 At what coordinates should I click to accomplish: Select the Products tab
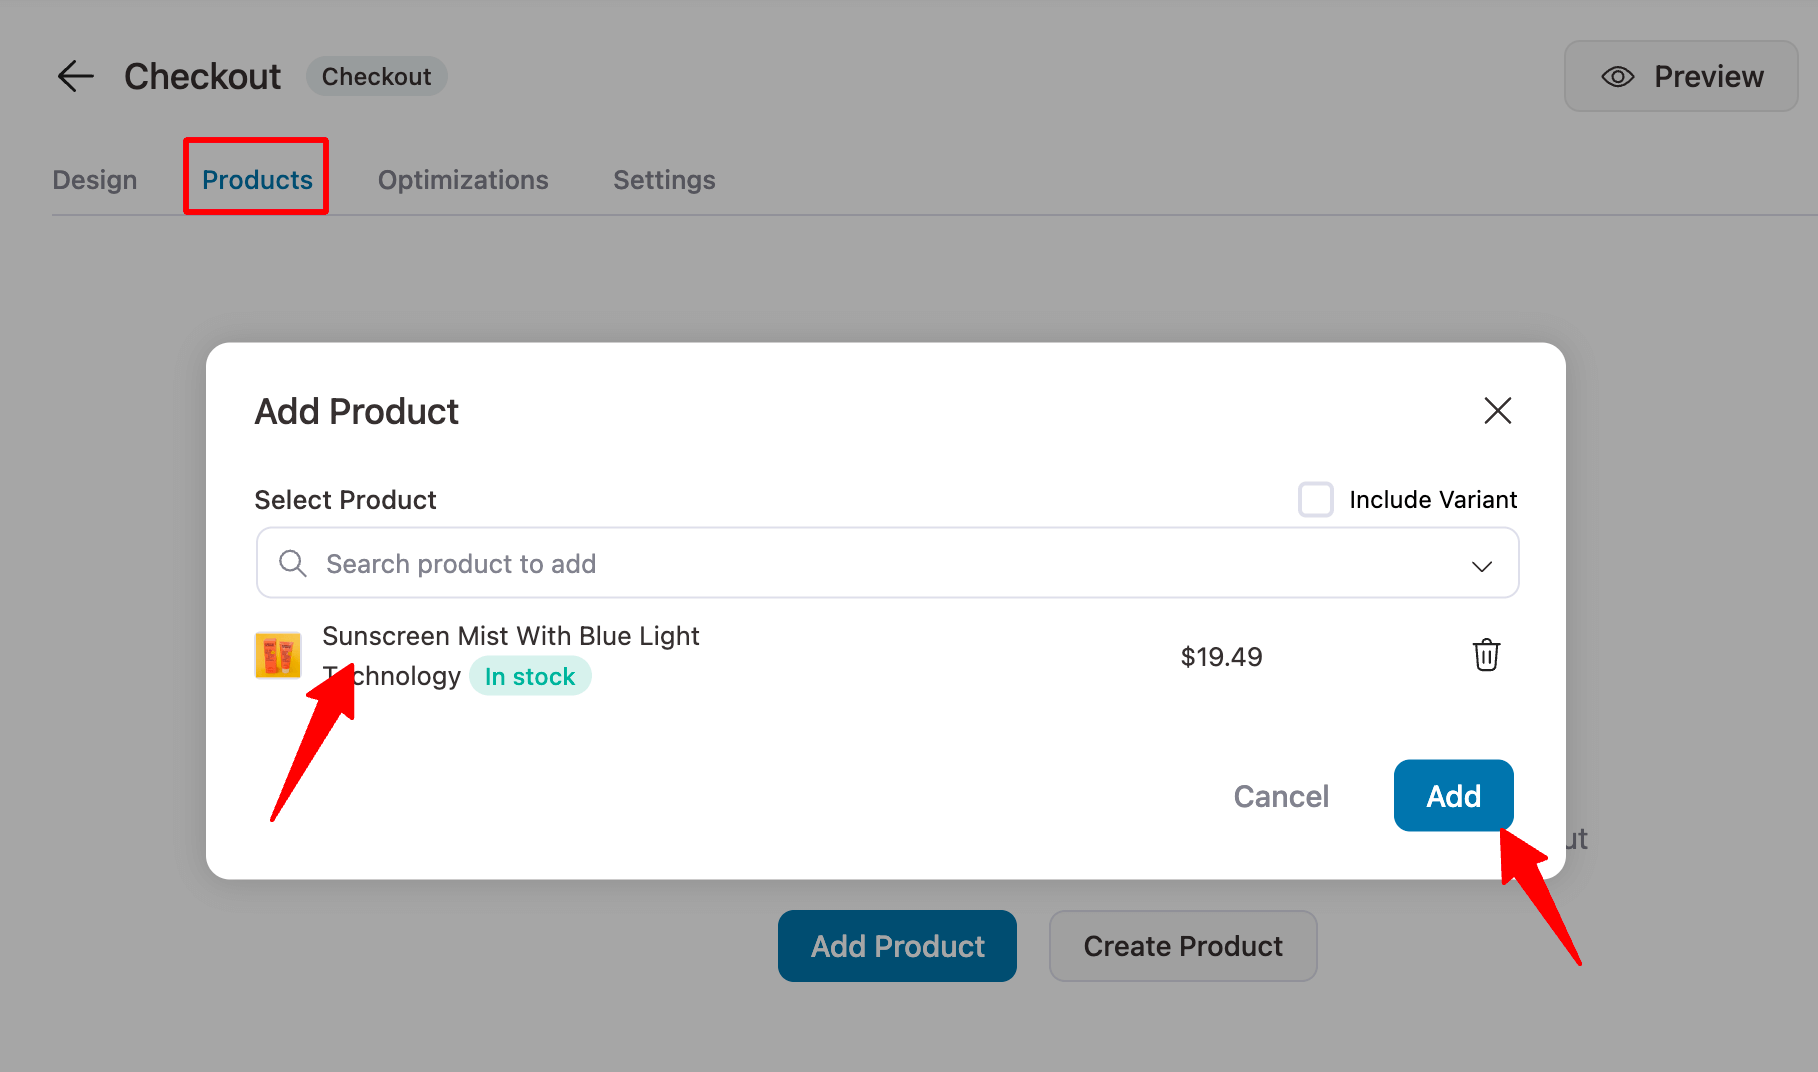click(256, 180)
